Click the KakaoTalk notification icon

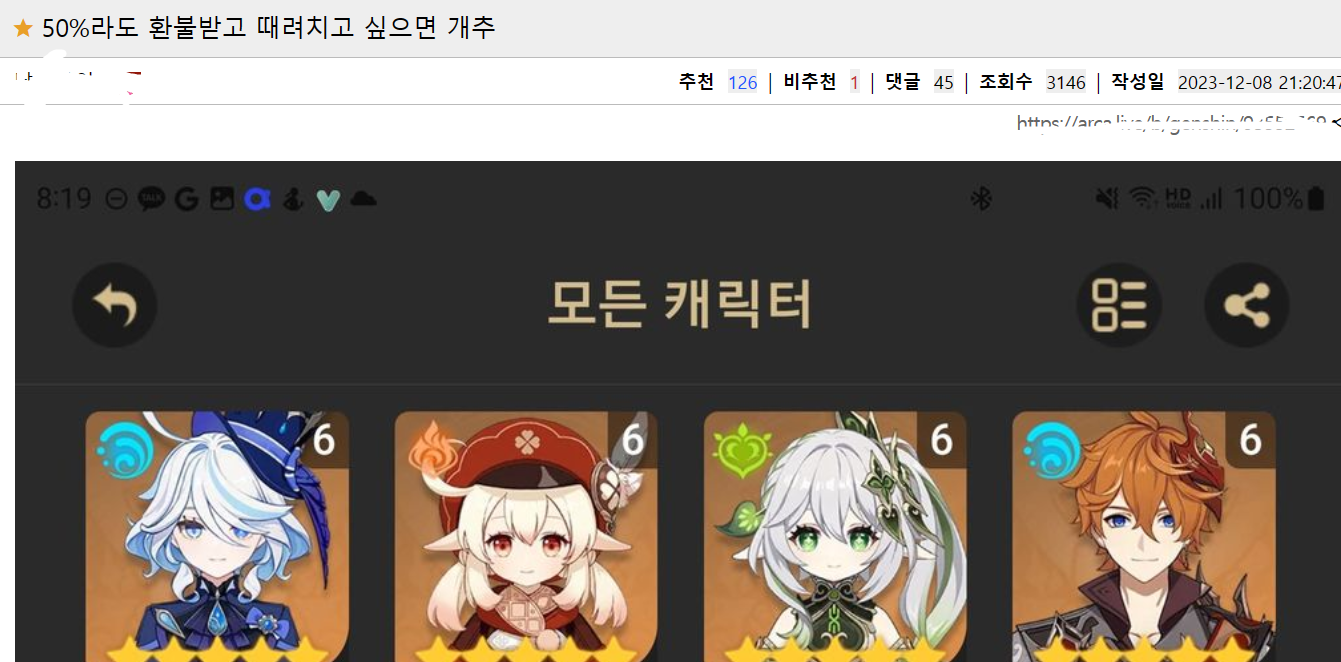tap(151, 199)
